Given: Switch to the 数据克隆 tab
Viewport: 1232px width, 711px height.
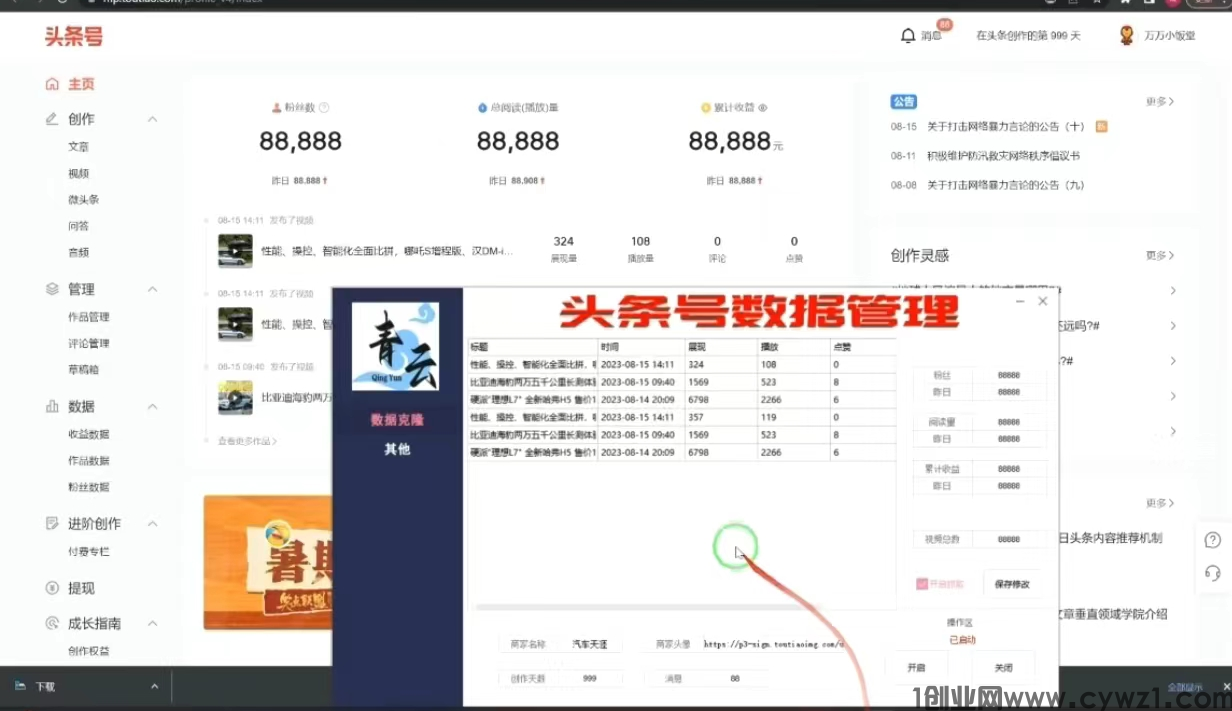Looking at the screenshot, I should [397, 420].
